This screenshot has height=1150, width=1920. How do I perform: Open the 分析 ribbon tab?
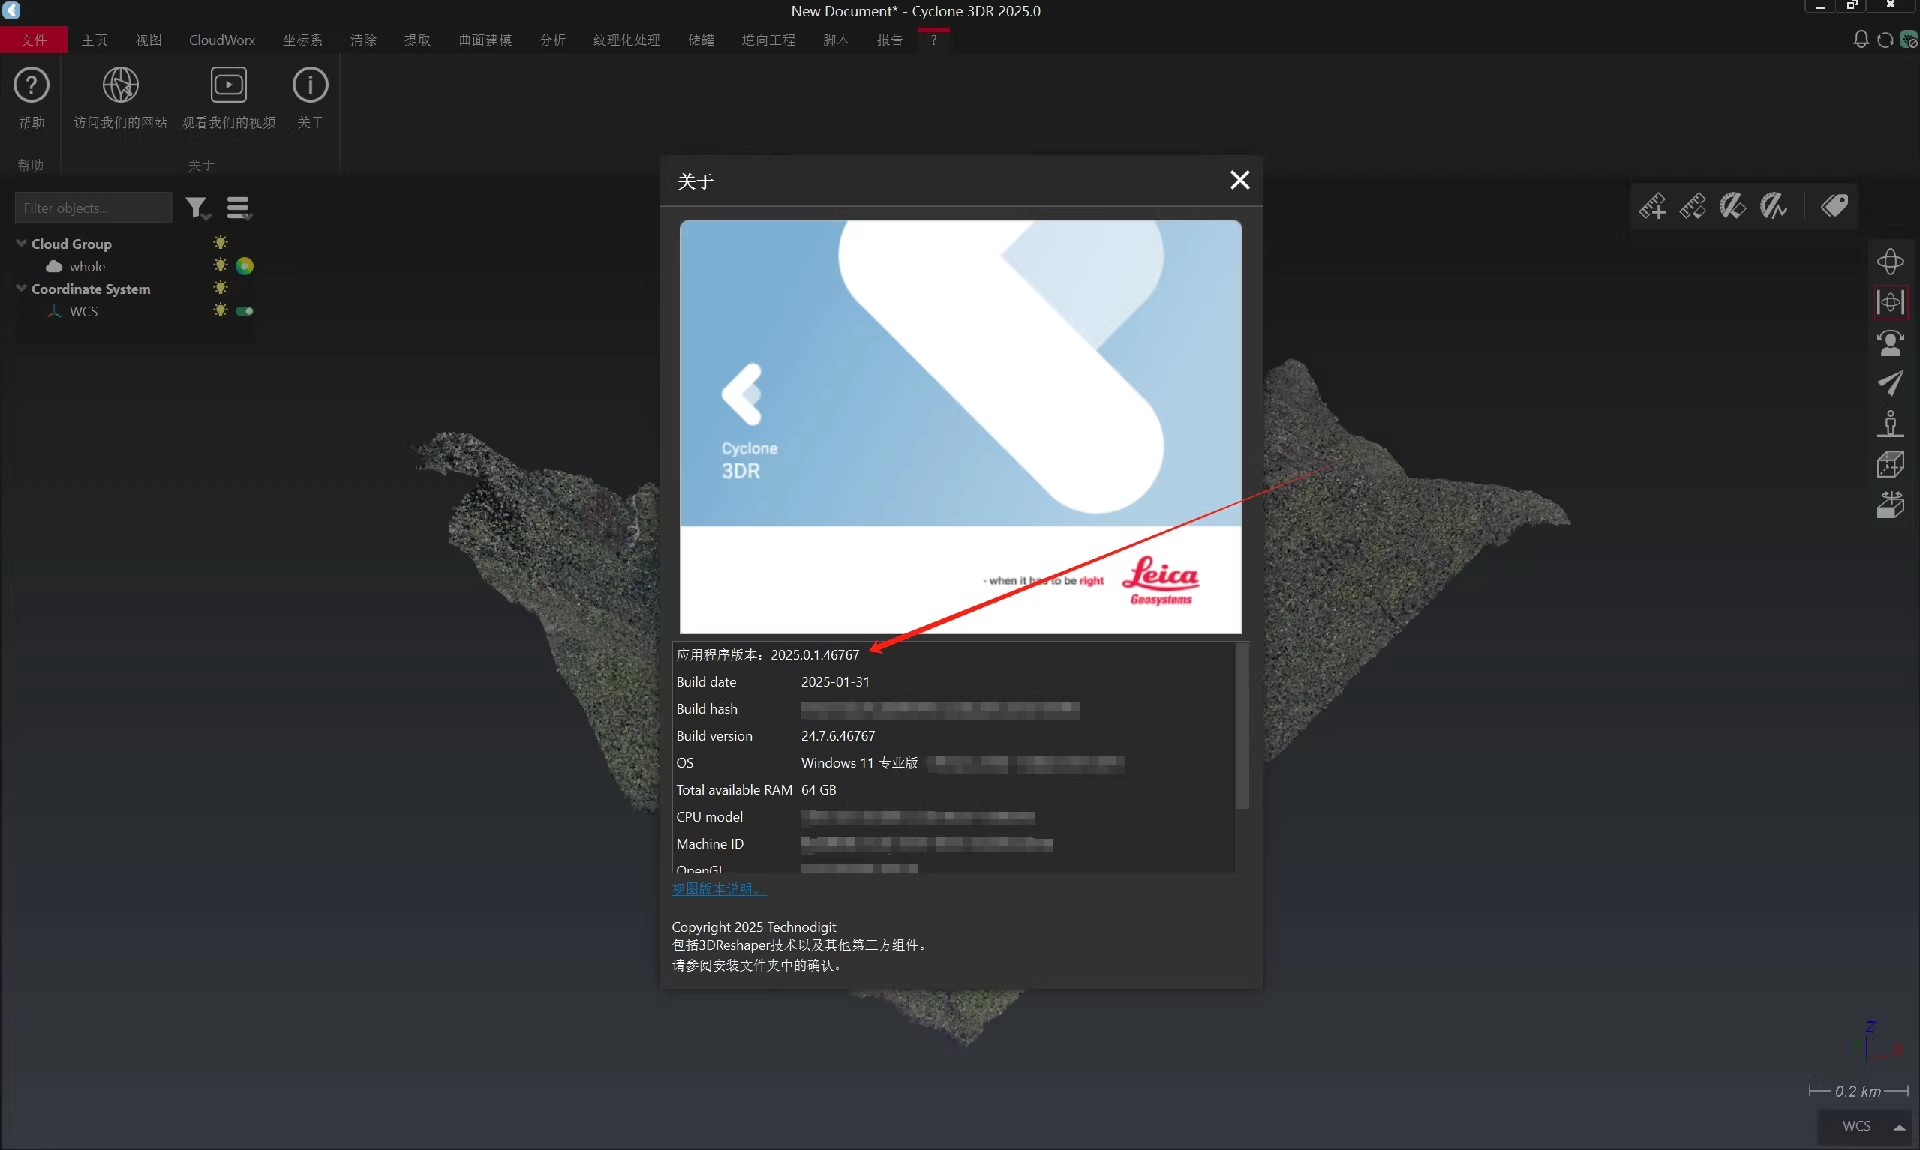(553, 40)
